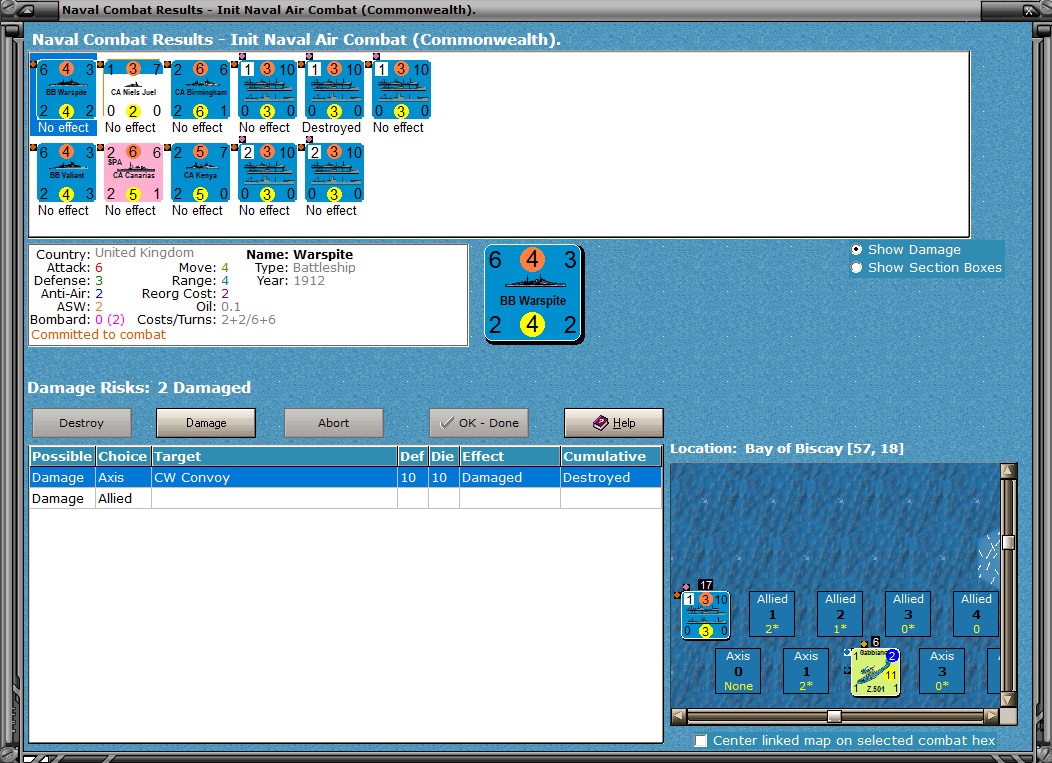Click the Axis 1 section box
The height and width of the screenshot is (763, 1052).
pos(806,671)
